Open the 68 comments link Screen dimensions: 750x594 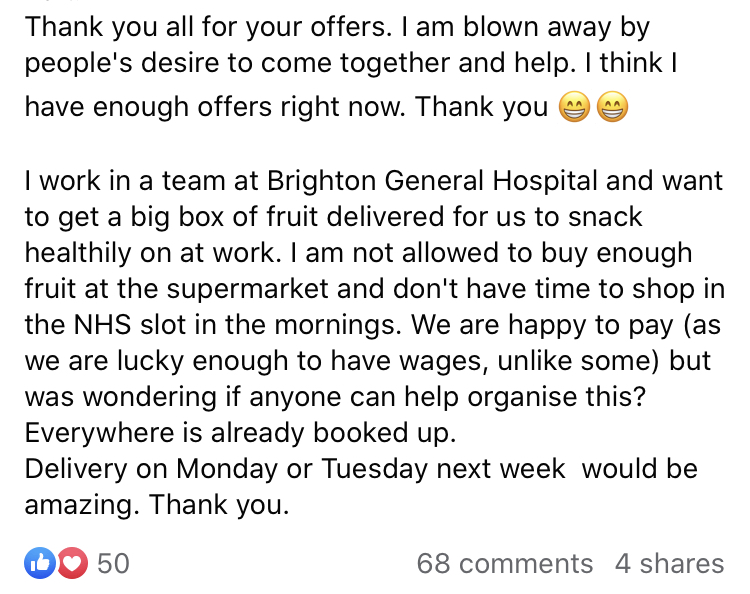click(505, 563)
